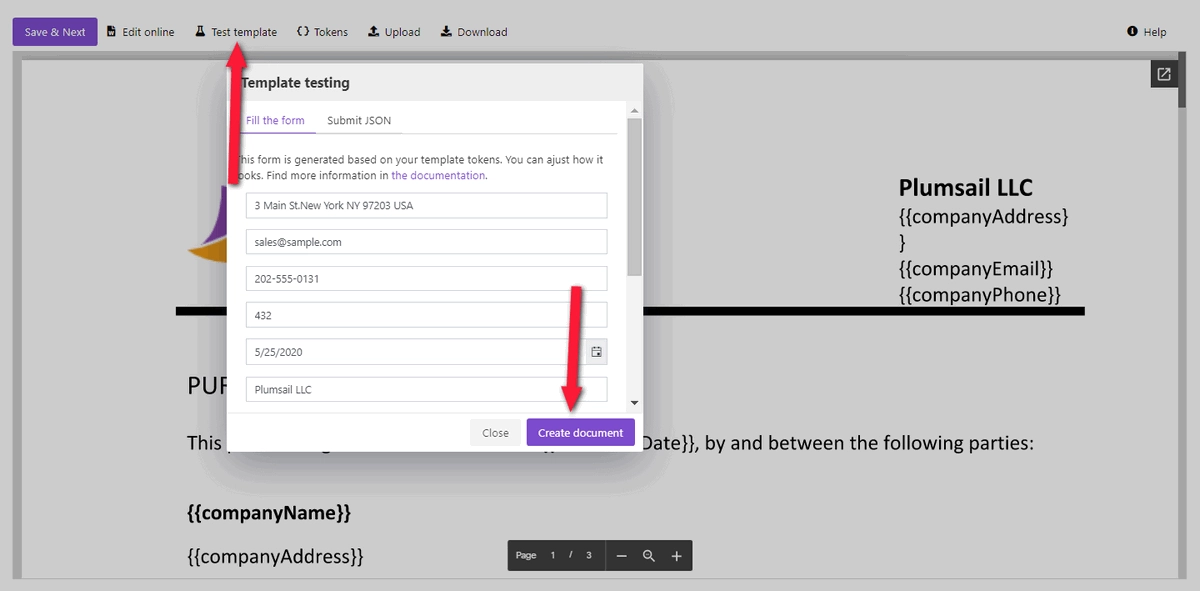The width and height of the screenshot is (1200, 591).
Task: Edit the company address field
Action: 427,205
